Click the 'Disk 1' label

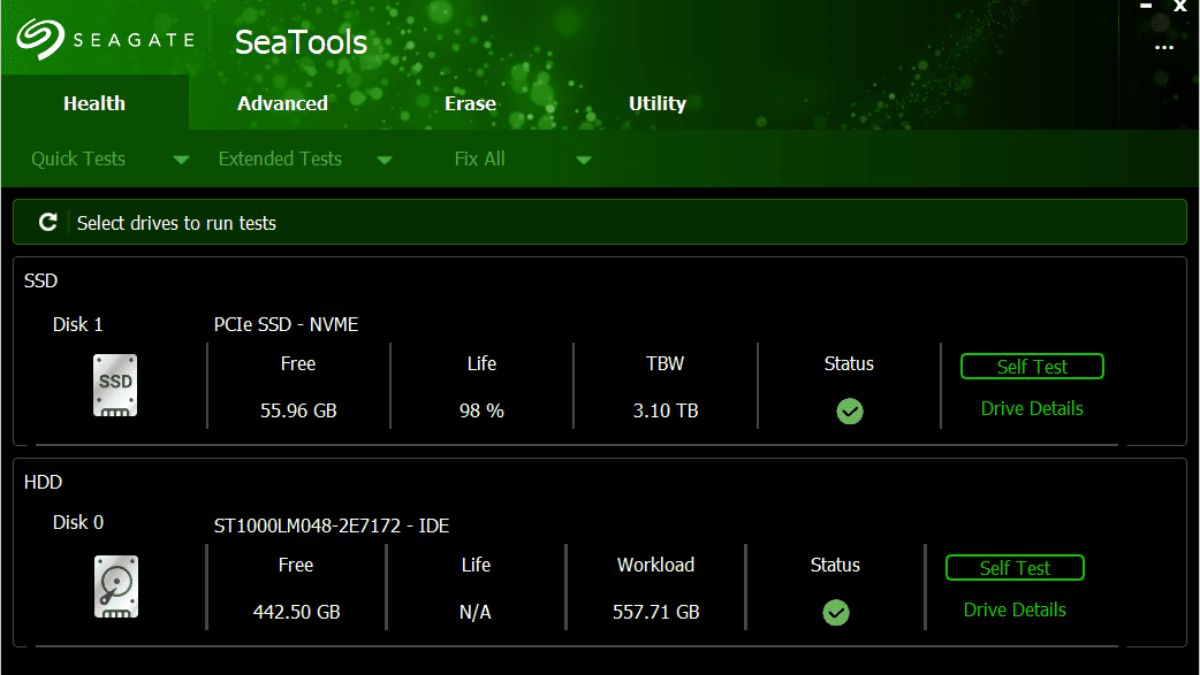pyautogui.click(x=78, y=325)
